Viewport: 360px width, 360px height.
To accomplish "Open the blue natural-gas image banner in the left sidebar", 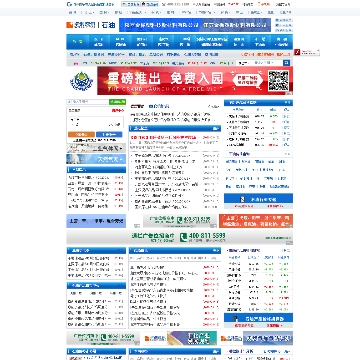I will (96, 159).
